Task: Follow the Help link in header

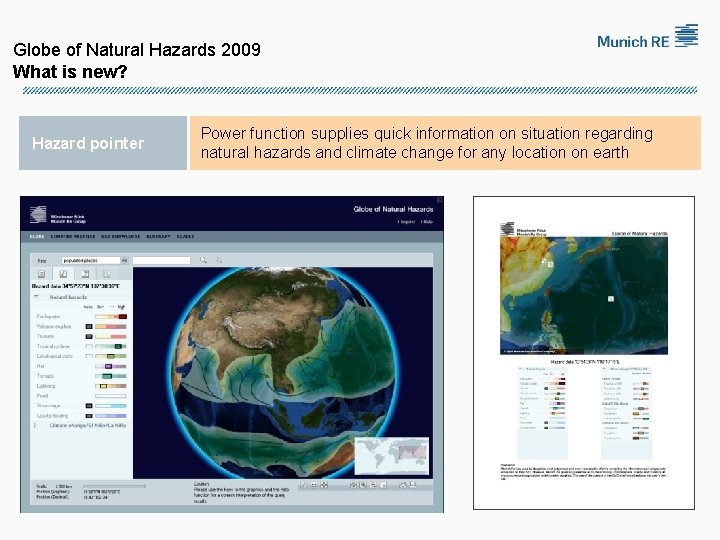Action: point(427,222)
